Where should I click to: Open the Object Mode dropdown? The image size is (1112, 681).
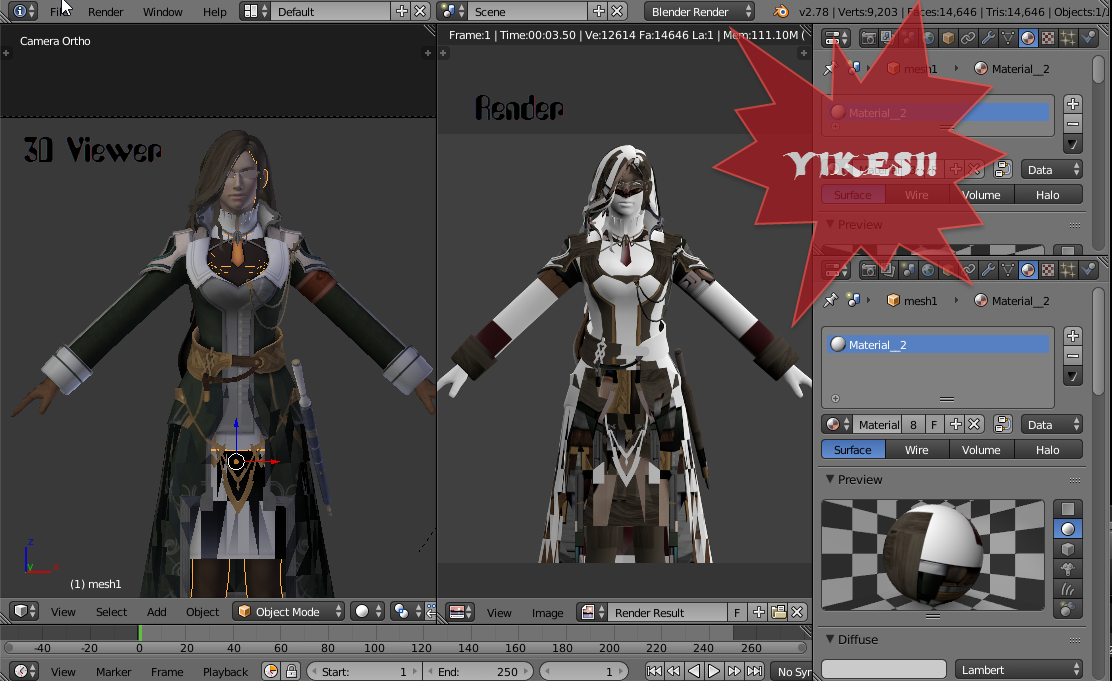click(289, 611)
